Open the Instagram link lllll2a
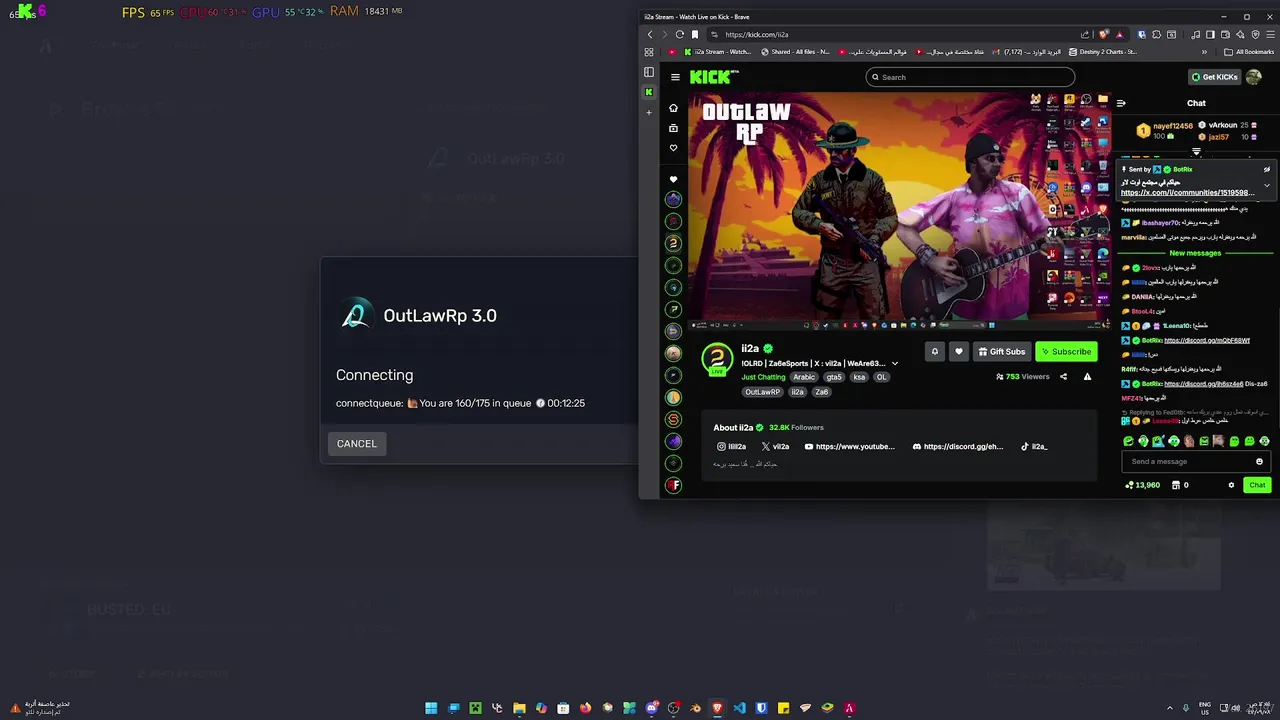Screen dimensions: 1280x720 pyautogui.click(x=731, y=447)
